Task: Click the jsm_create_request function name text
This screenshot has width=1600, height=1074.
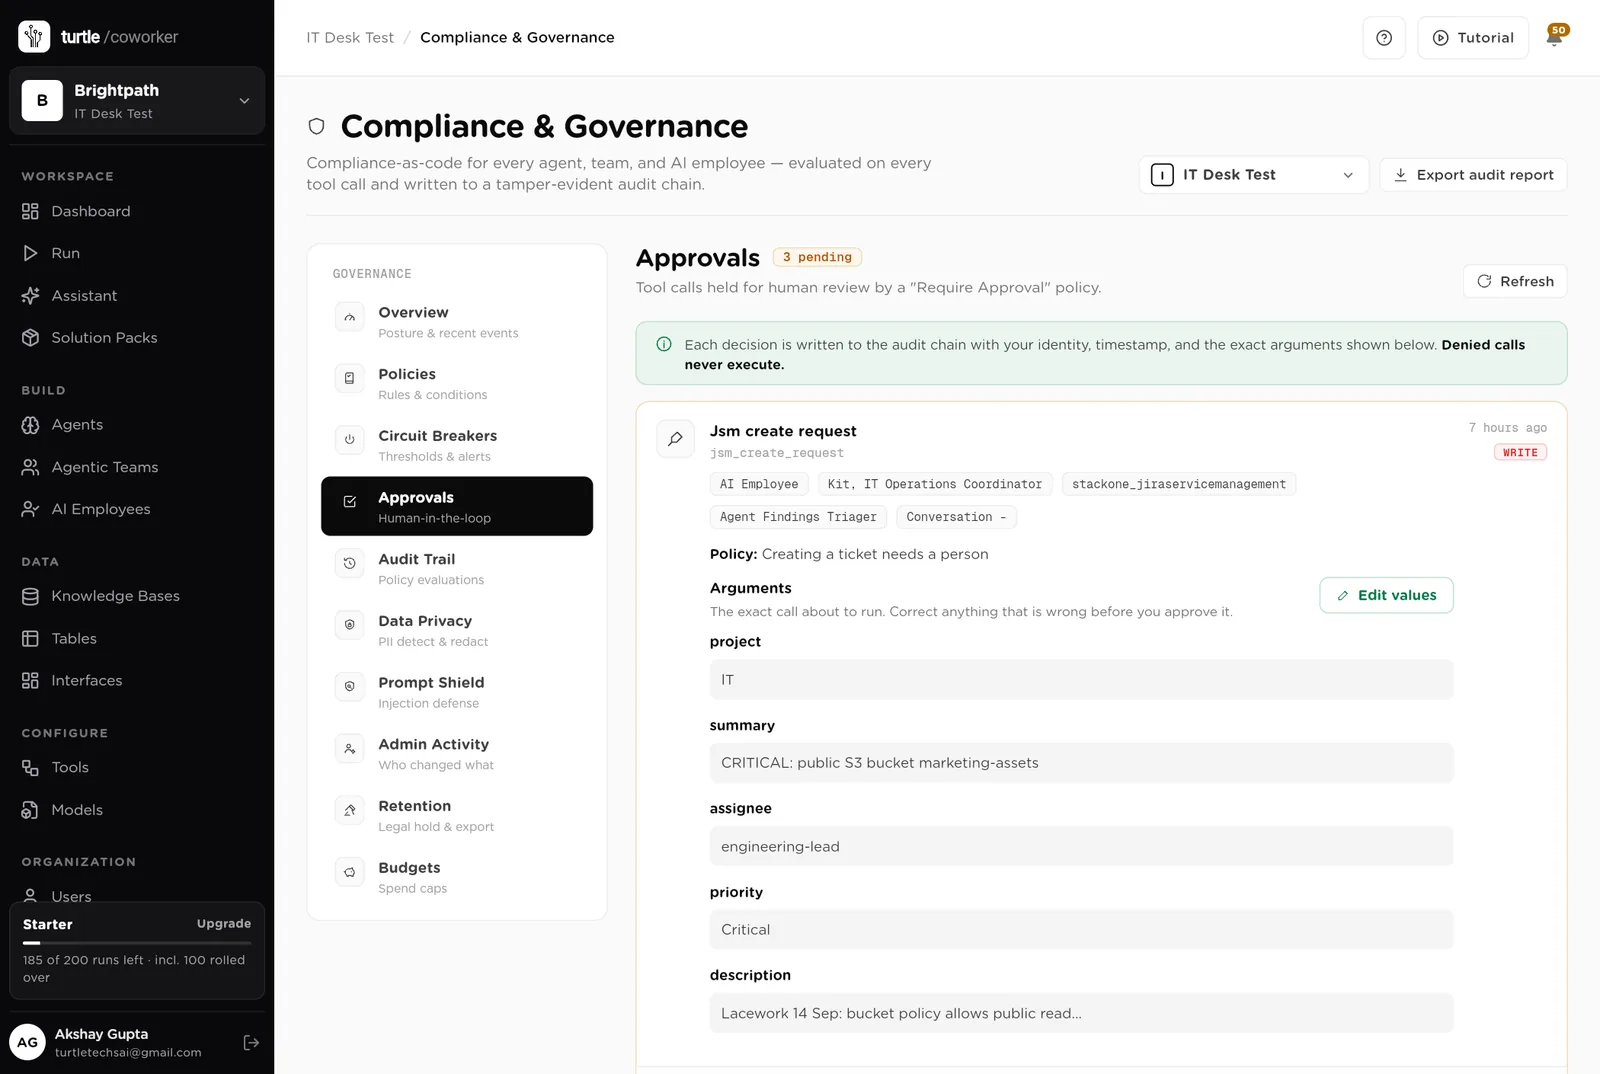Action: pos(777,453)
